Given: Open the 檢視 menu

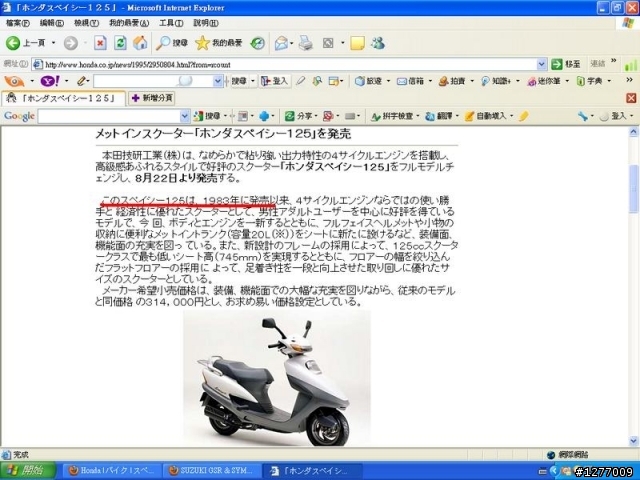Looking at the screenshot, I should pos(86,23).
